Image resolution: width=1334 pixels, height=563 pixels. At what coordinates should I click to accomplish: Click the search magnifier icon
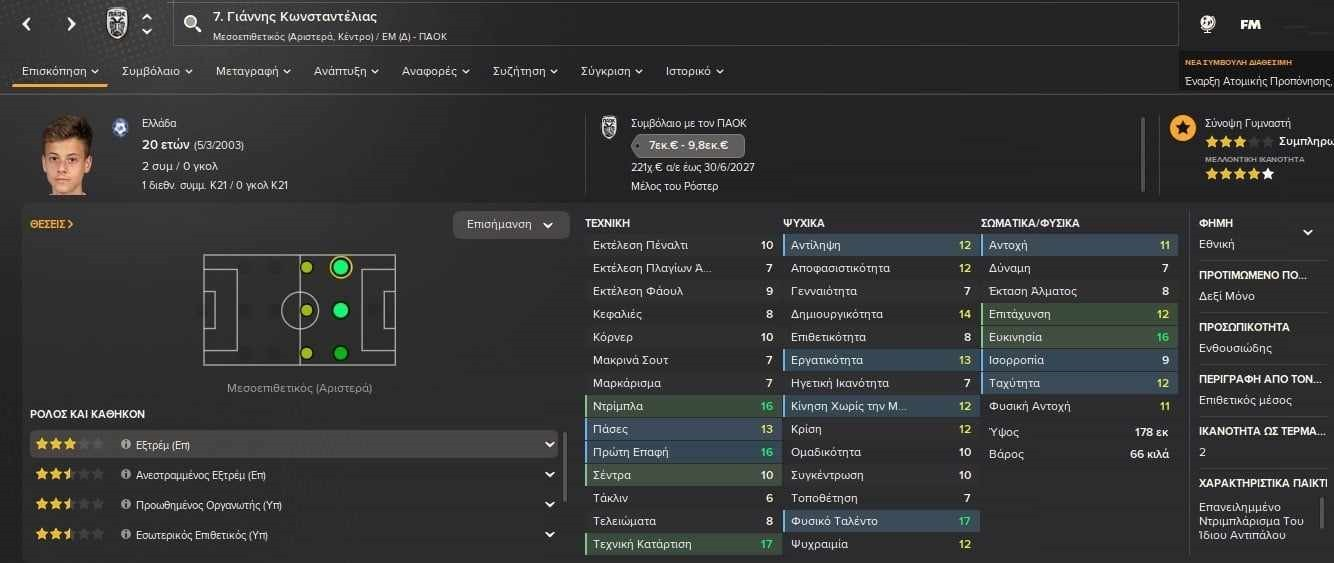click(193, 24)
